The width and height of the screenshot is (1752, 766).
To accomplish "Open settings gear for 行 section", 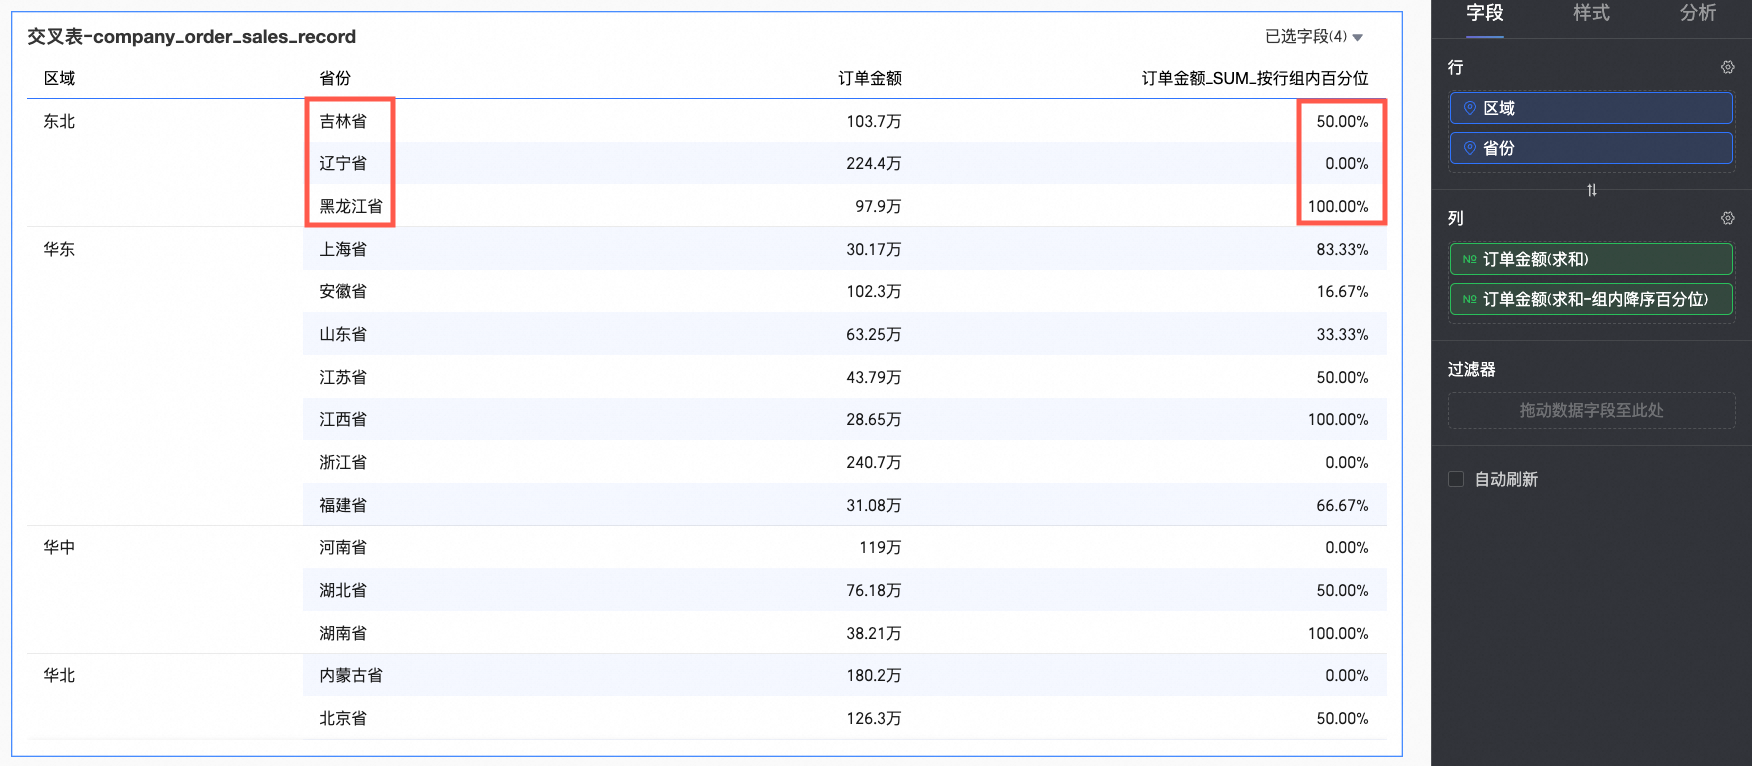I will [1727, 67].
